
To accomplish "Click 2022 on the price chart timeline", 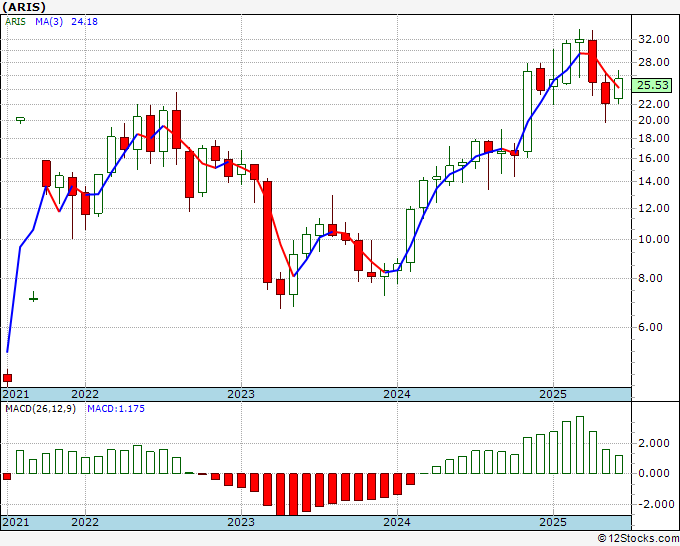I will pyautogui.click(x=85, y=394).
